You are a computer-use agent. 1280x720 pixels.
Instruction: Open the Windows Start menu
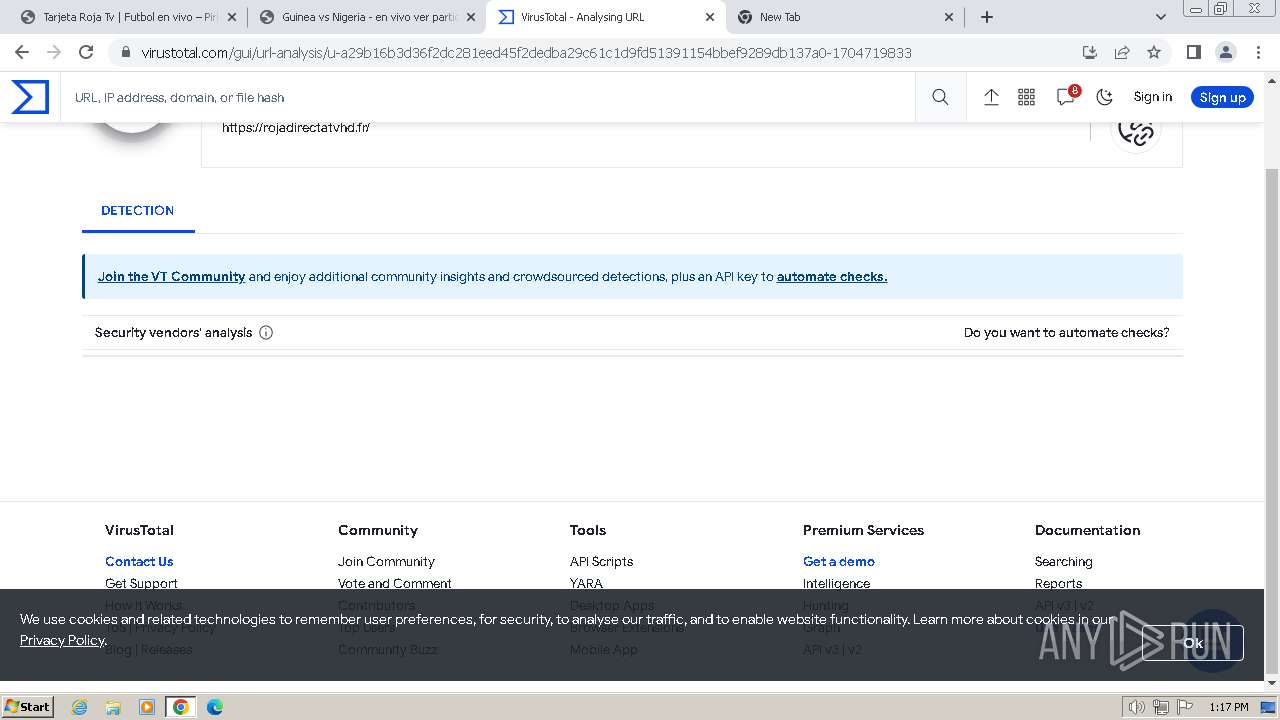coord(27,707)
